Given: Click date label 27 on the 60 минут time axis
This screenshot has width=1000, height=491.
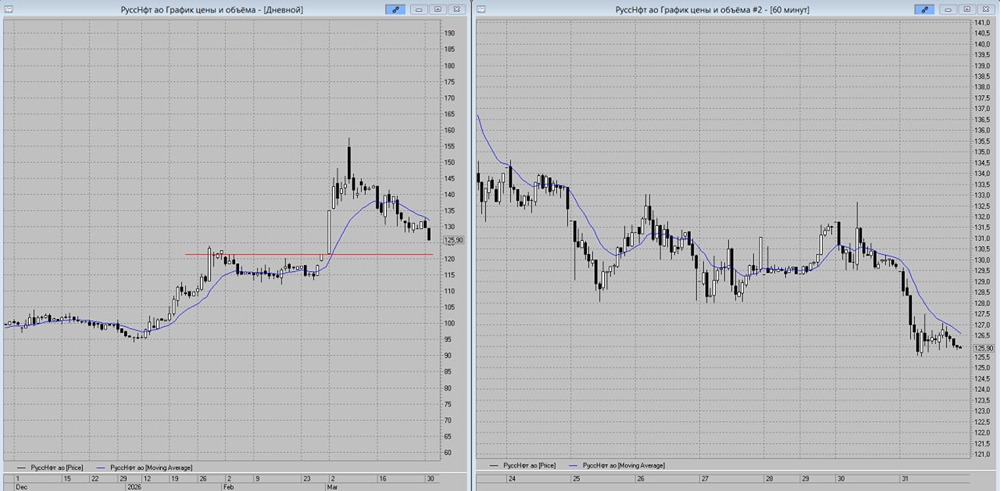Looking at the screenshot, I should [x=705, y=478].
